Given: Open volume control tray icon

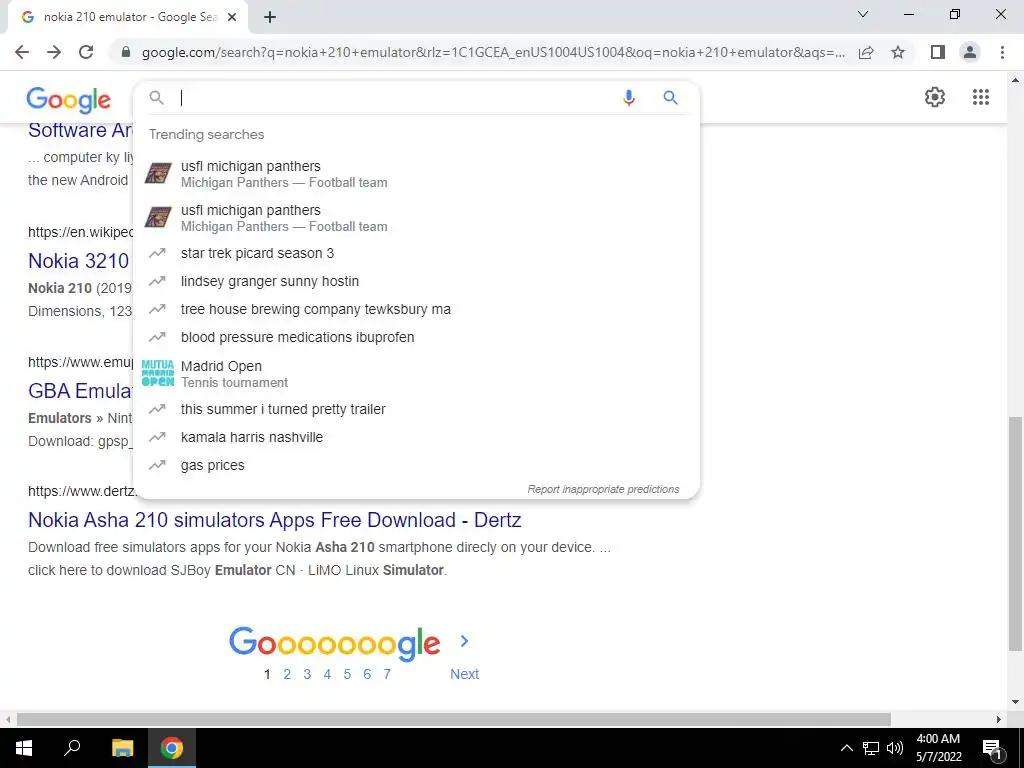Looking at the screenshot, I should (x=895, y=748).
